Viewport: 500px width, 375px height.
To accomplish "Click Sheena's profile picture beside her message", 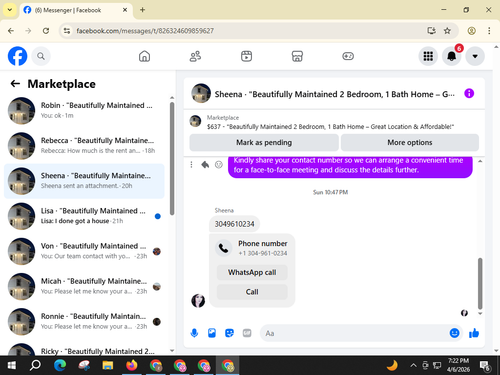I will pyautogui.click(x=198, y=300).
